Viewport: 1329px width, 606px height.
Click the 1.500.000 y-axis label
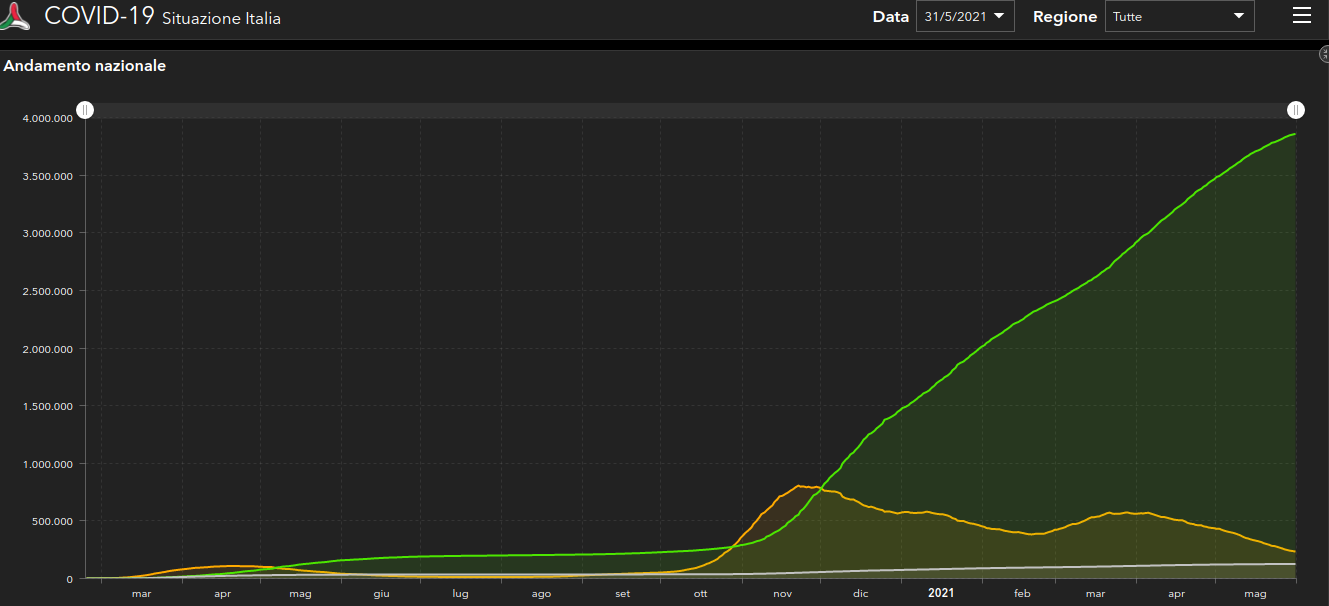pyautogui.click(x=48, y=406)
